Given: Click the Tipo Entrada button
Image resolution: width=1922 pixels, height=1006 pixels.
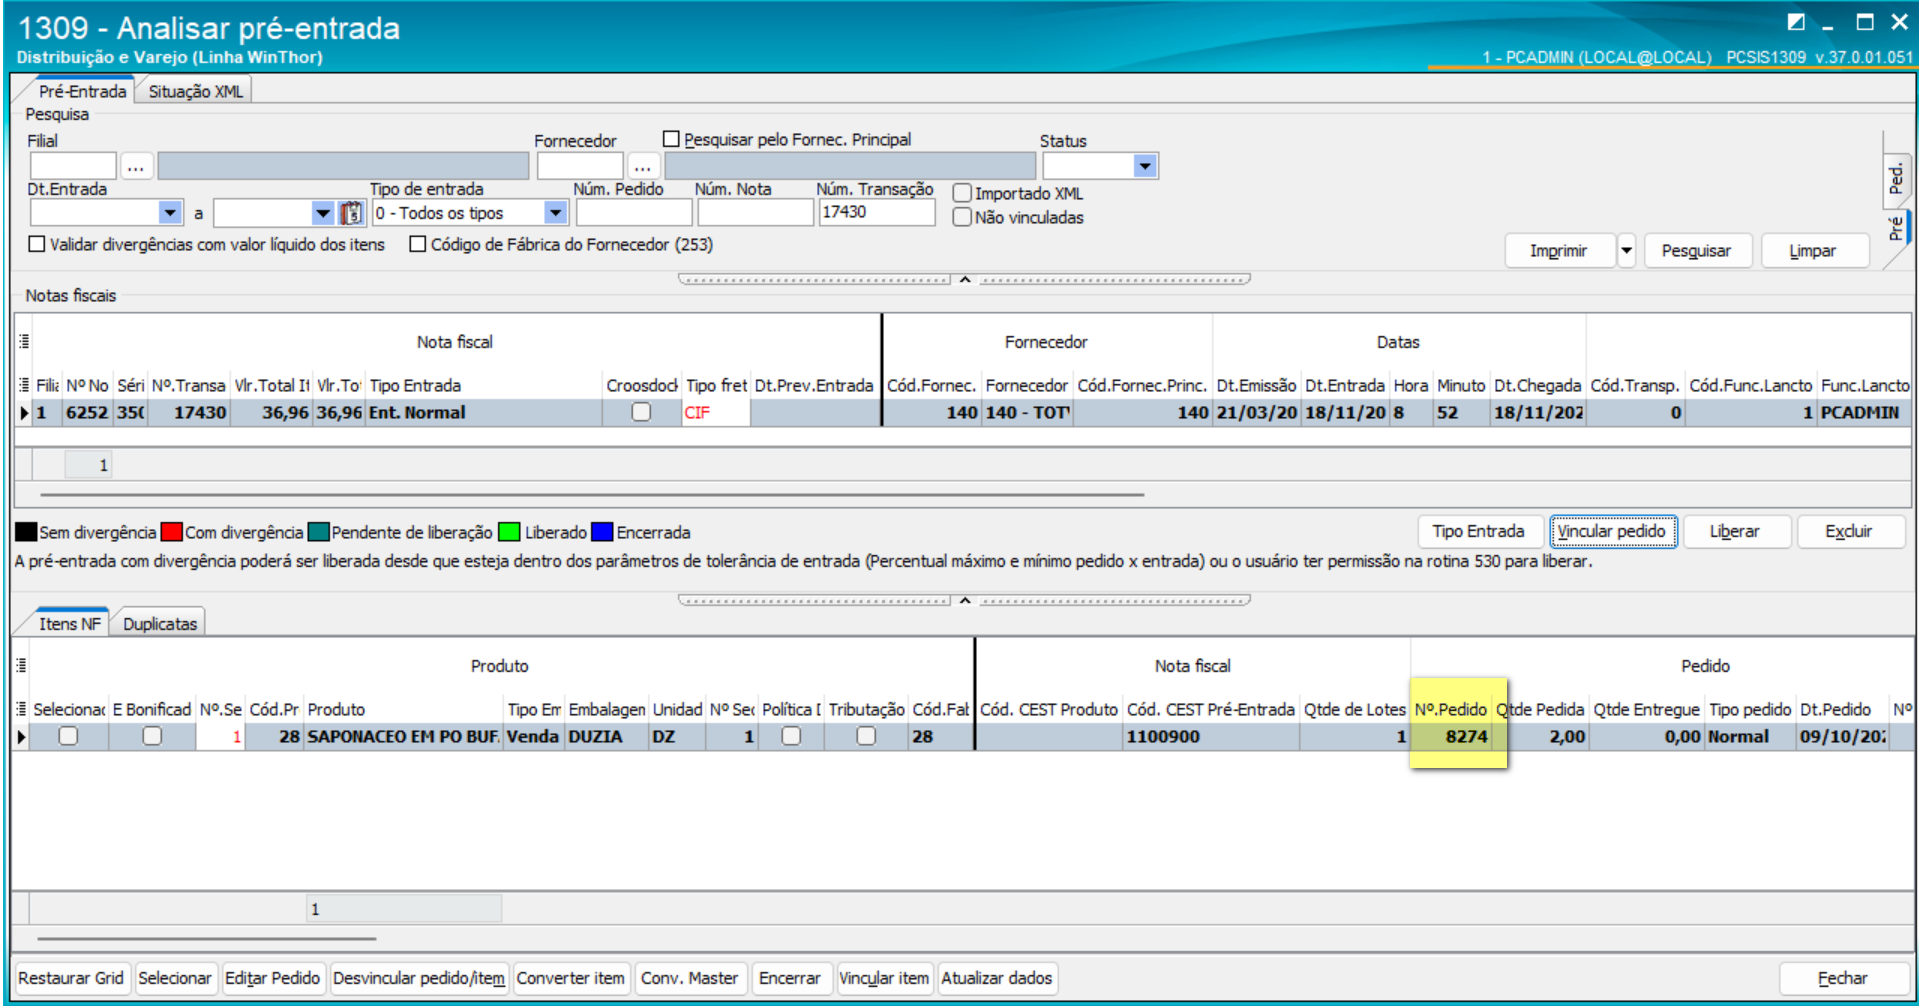Looking at the screenshot, I should [x=1478, y=532].
